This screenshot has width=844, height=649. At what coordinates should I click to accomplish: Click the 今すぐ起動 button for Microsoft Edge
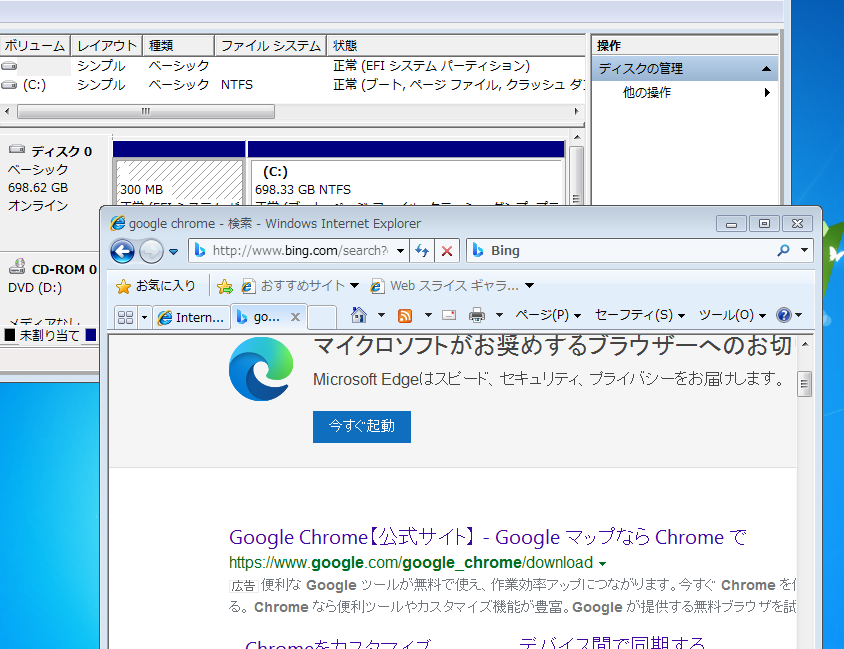pyautogui.click(x=361, y=426)
